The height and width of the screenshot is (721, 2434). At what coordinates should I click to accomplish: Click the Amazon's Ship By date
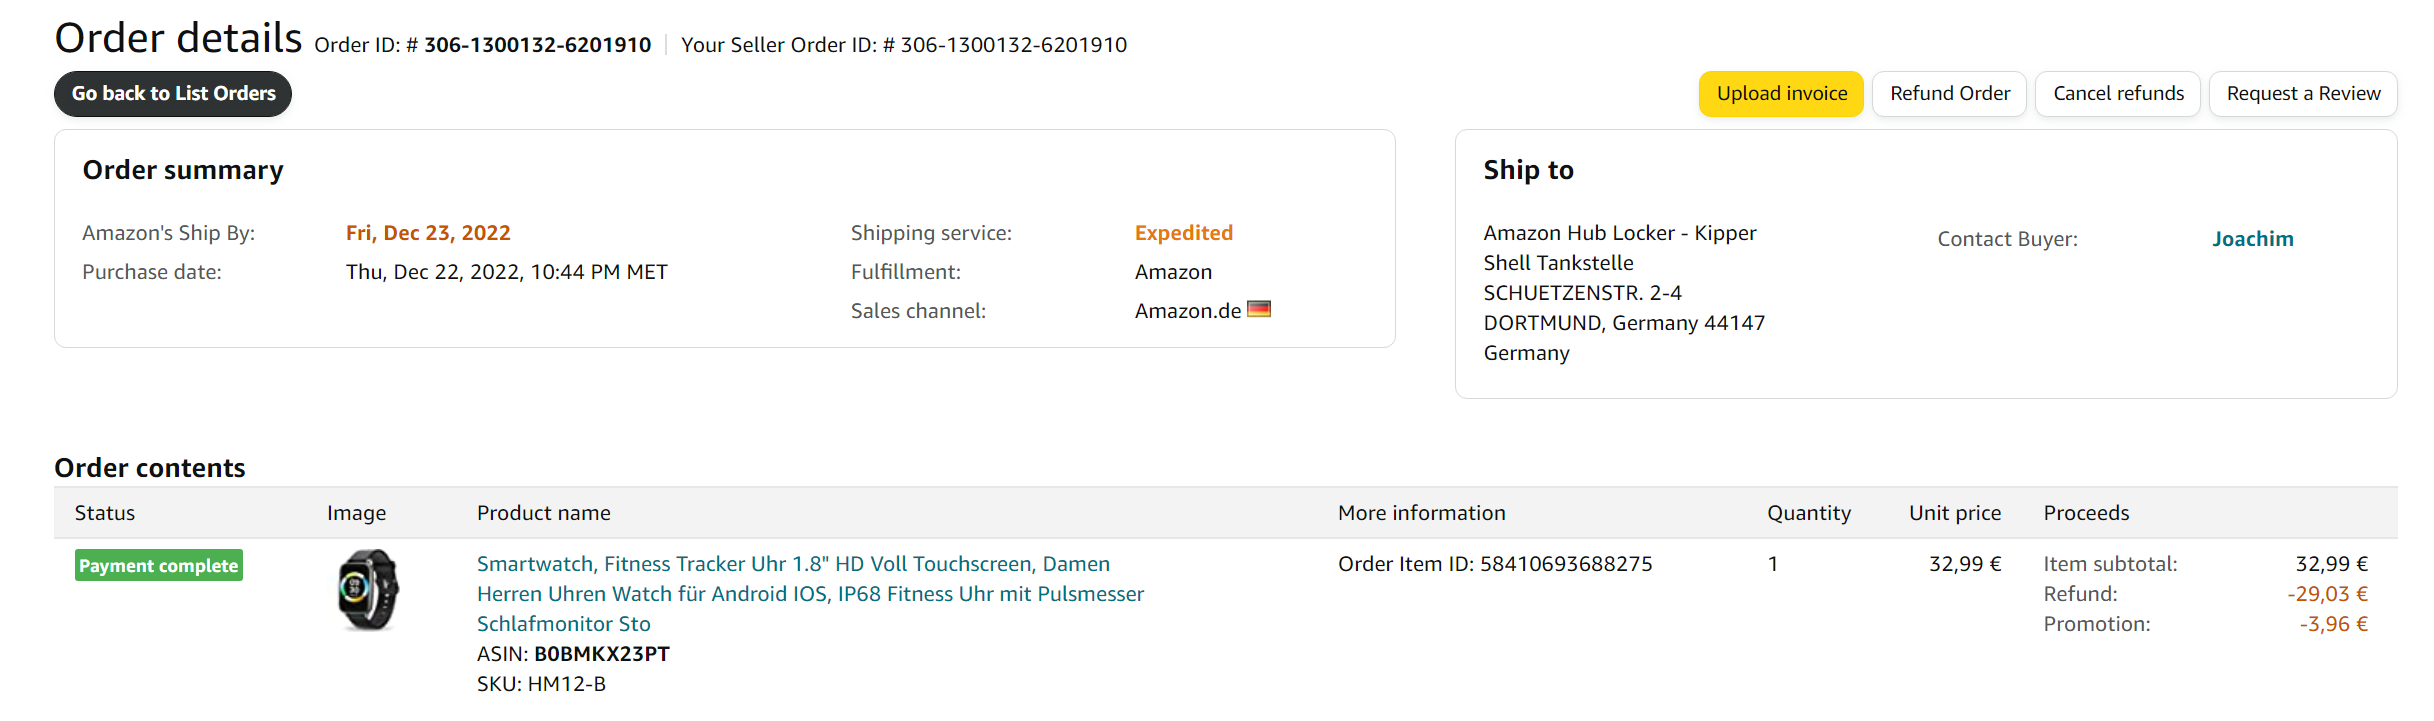click(x=428, y=233)
